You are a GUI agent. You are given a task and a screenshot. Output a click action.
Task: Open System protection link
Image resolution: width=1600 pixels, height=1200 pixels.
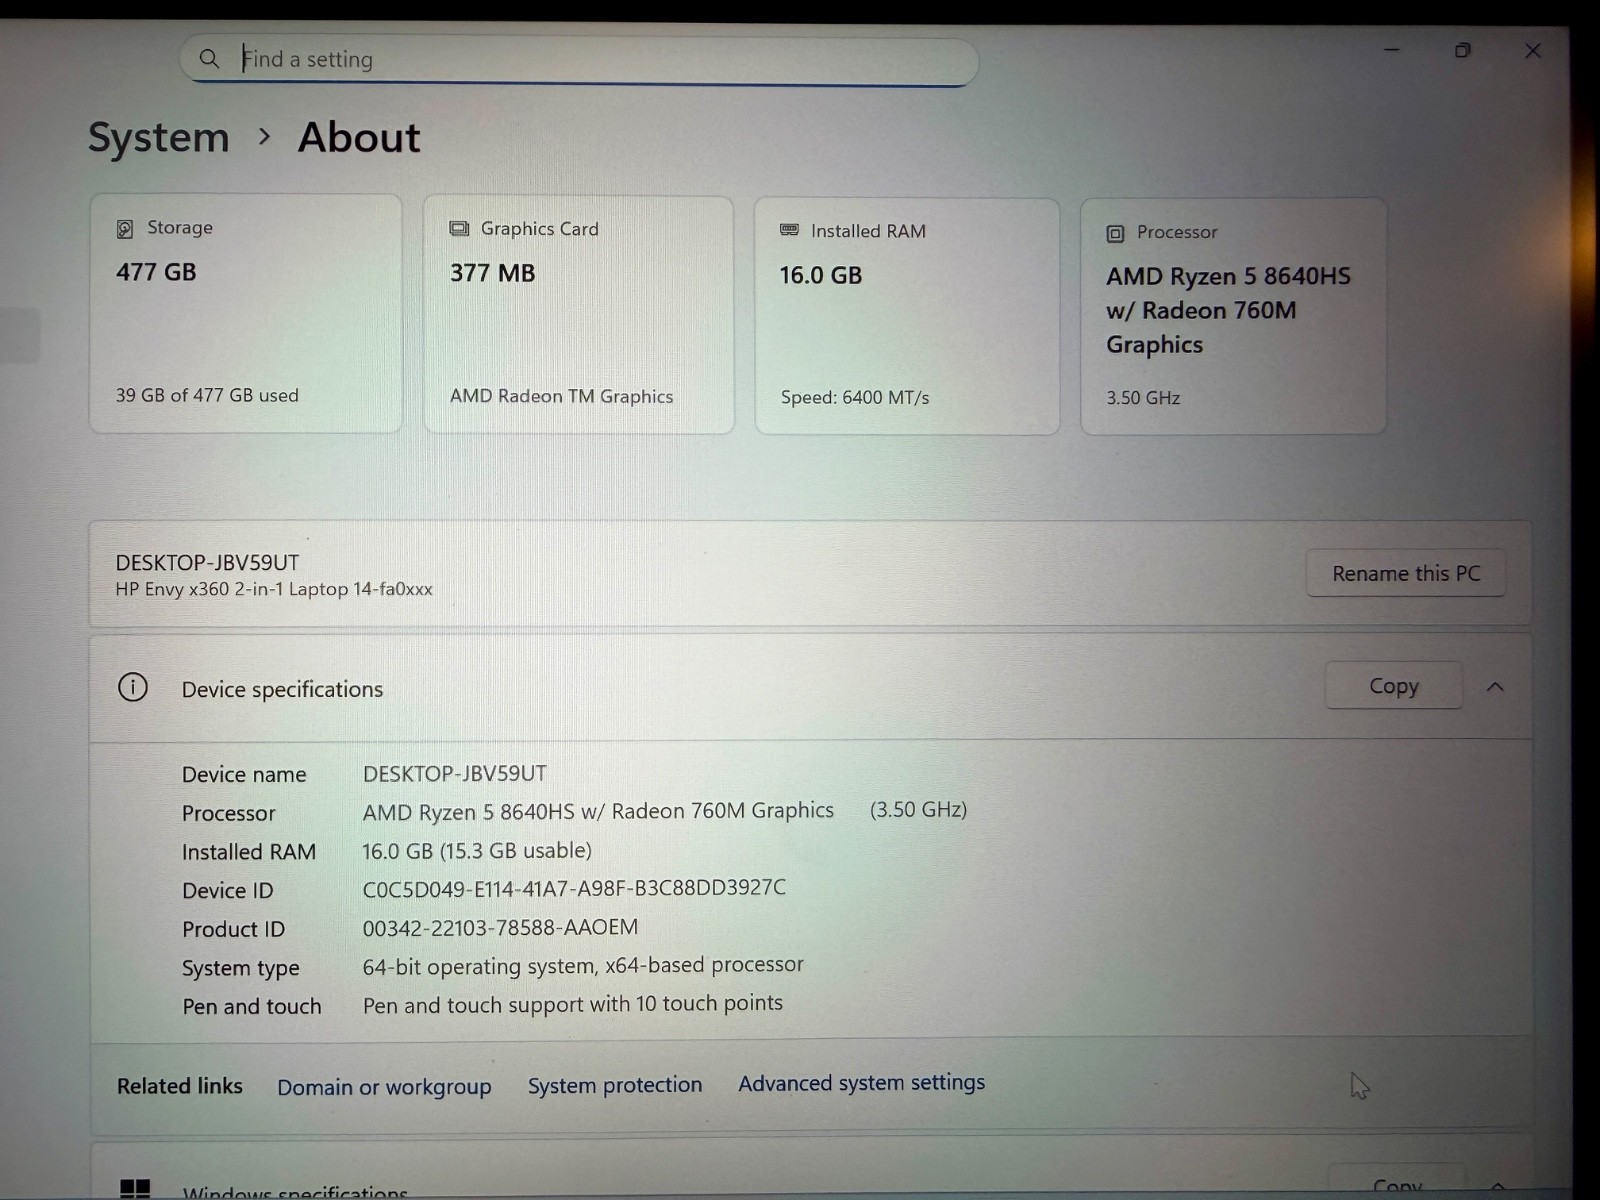click(615, 1085)
